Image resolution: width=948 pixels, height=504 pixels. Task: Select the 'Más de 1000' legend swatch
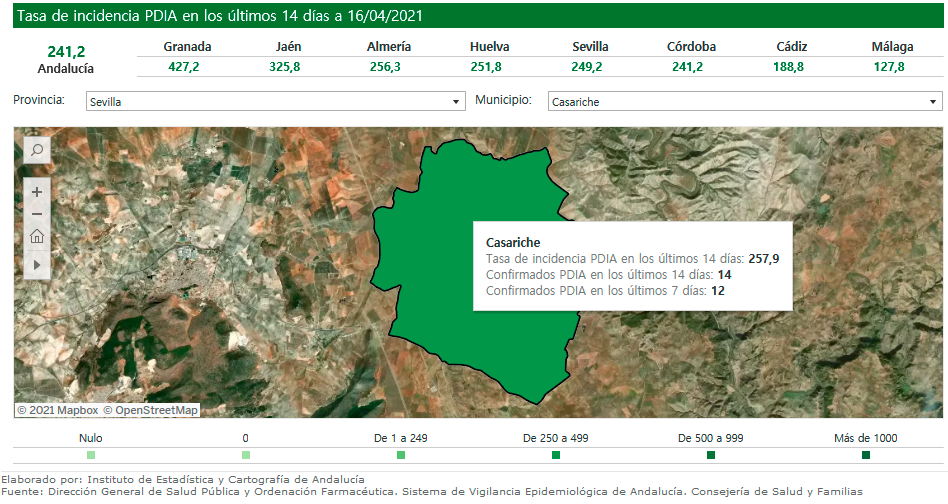tap(866, 456)
